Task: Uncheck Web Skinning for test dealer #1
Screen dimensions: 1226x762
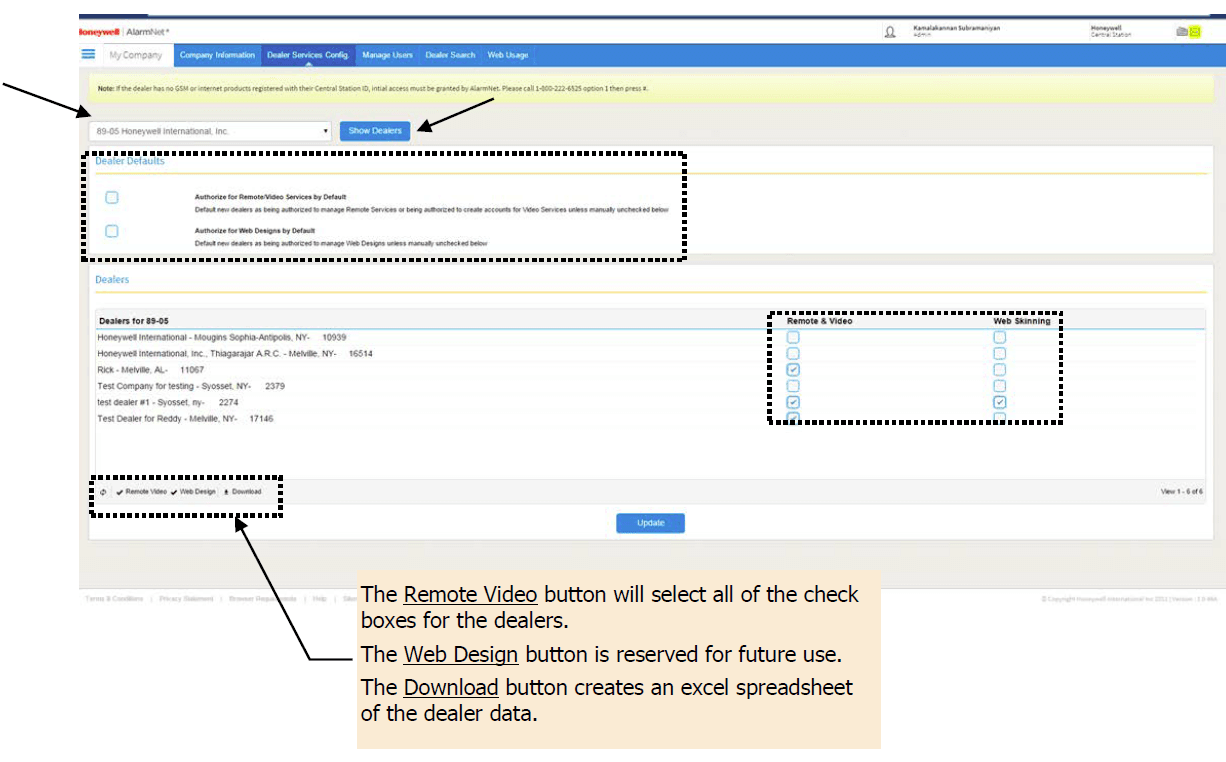Action: click(x=999, y=402)
